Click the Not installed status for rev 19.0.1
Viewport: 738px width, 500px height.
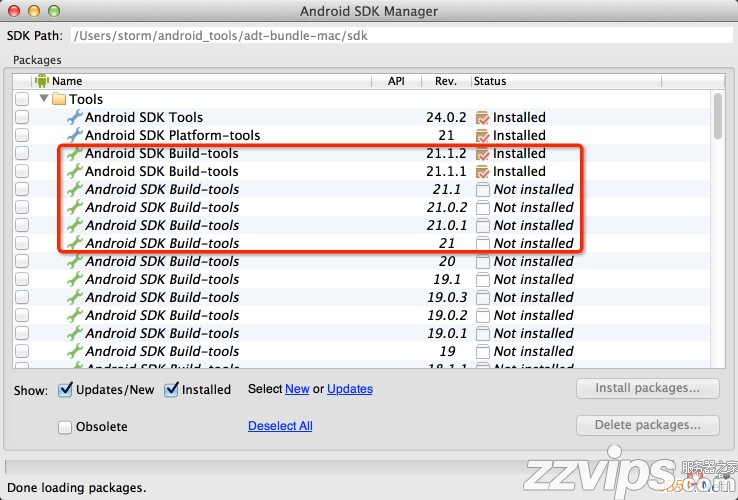tap(533, 333)
